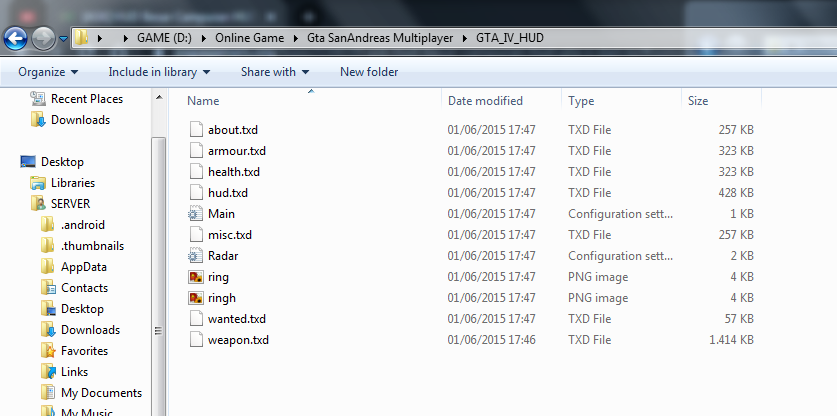Sort by the Date modified column header
This screenshot has width=837, height=416.
coord(485,100)
